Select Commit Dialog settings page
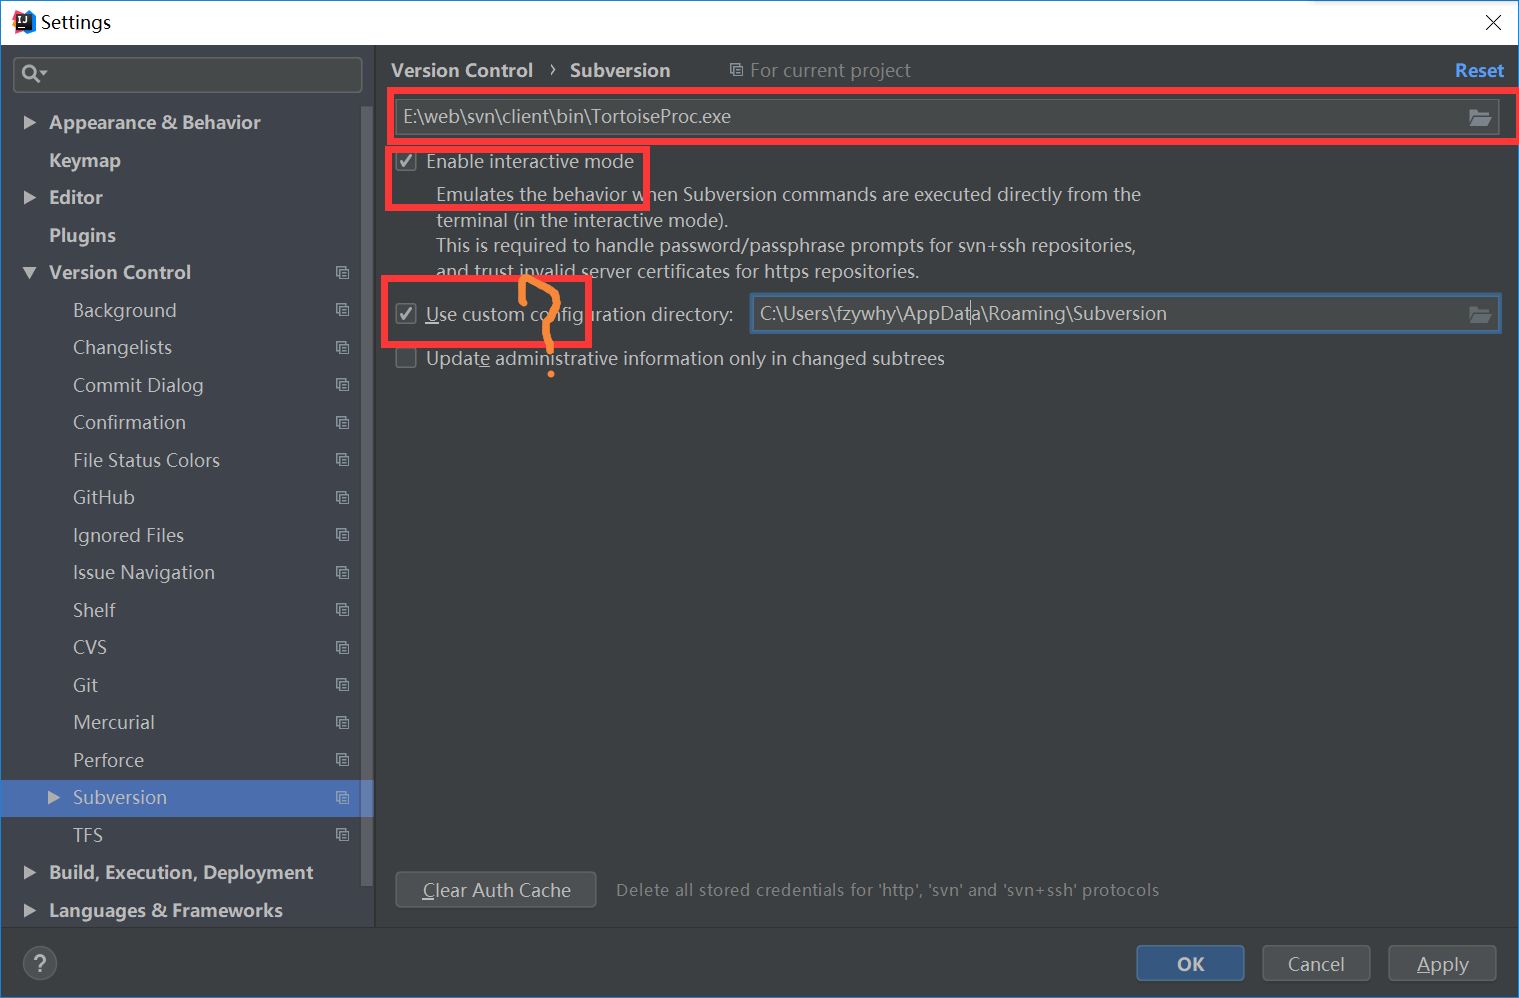Screen dimensions: 1519x998 pyautogui.click(x=138, y=386)
